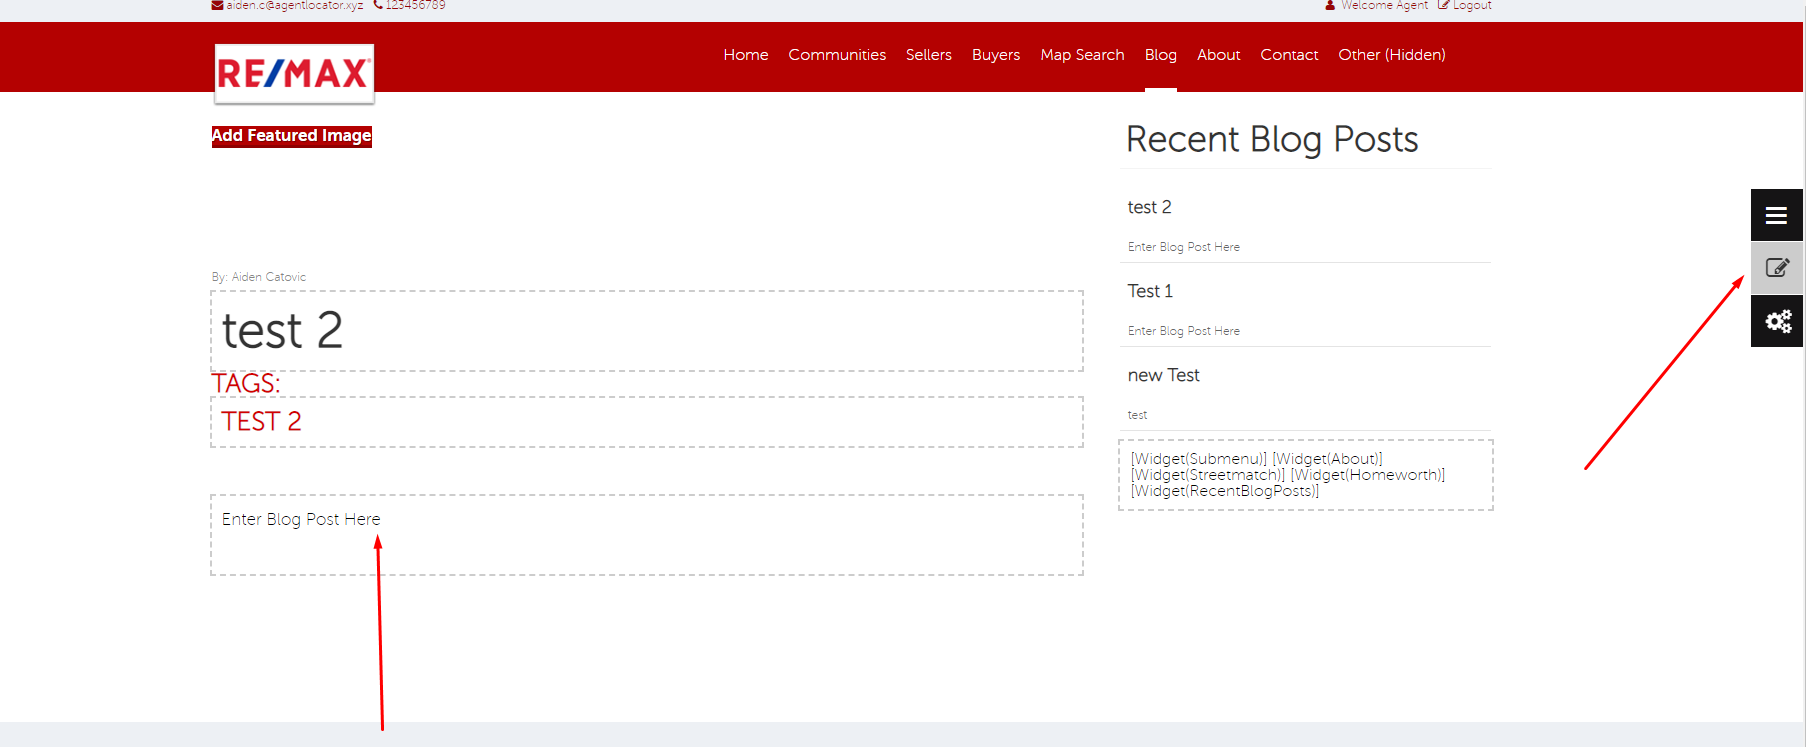The height and width of the screenshot is (747, 1806).
Task: Click the Welcome Agent link
Action: (x=1384, y=5)
